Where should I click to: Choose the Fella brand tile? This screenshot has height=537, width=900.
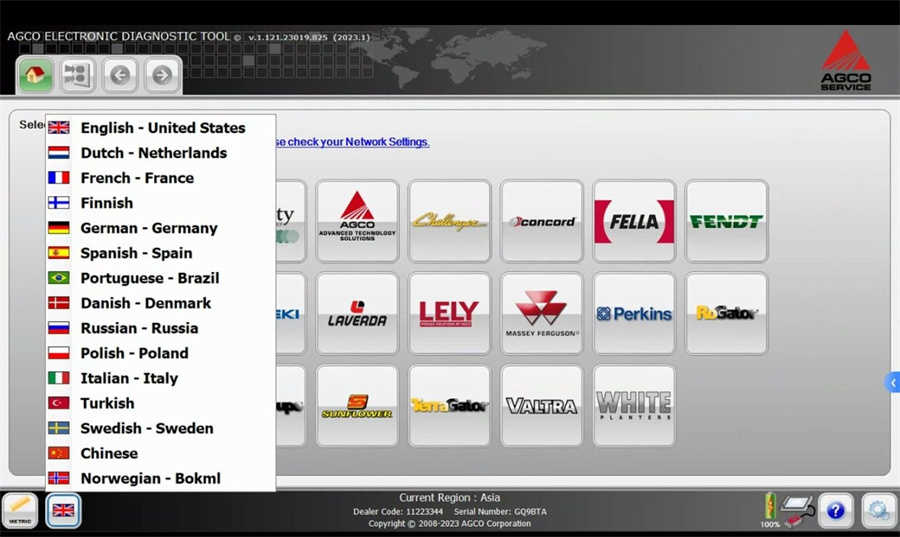[633, 221]
